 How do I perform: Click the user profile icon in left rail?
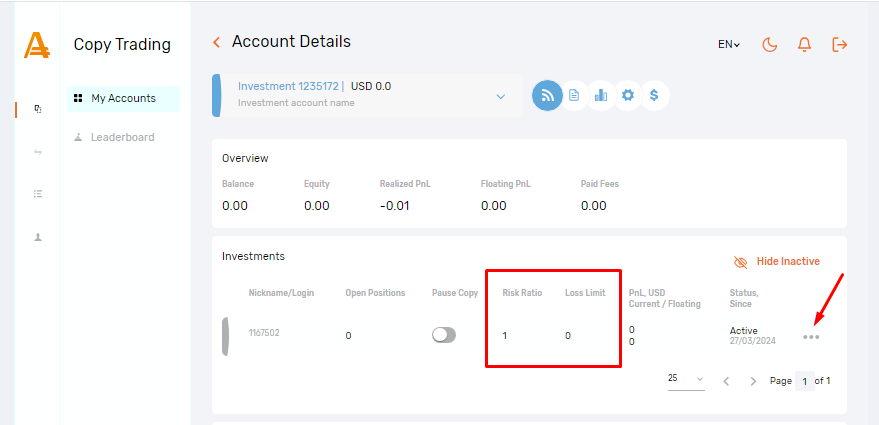(38, 238)
